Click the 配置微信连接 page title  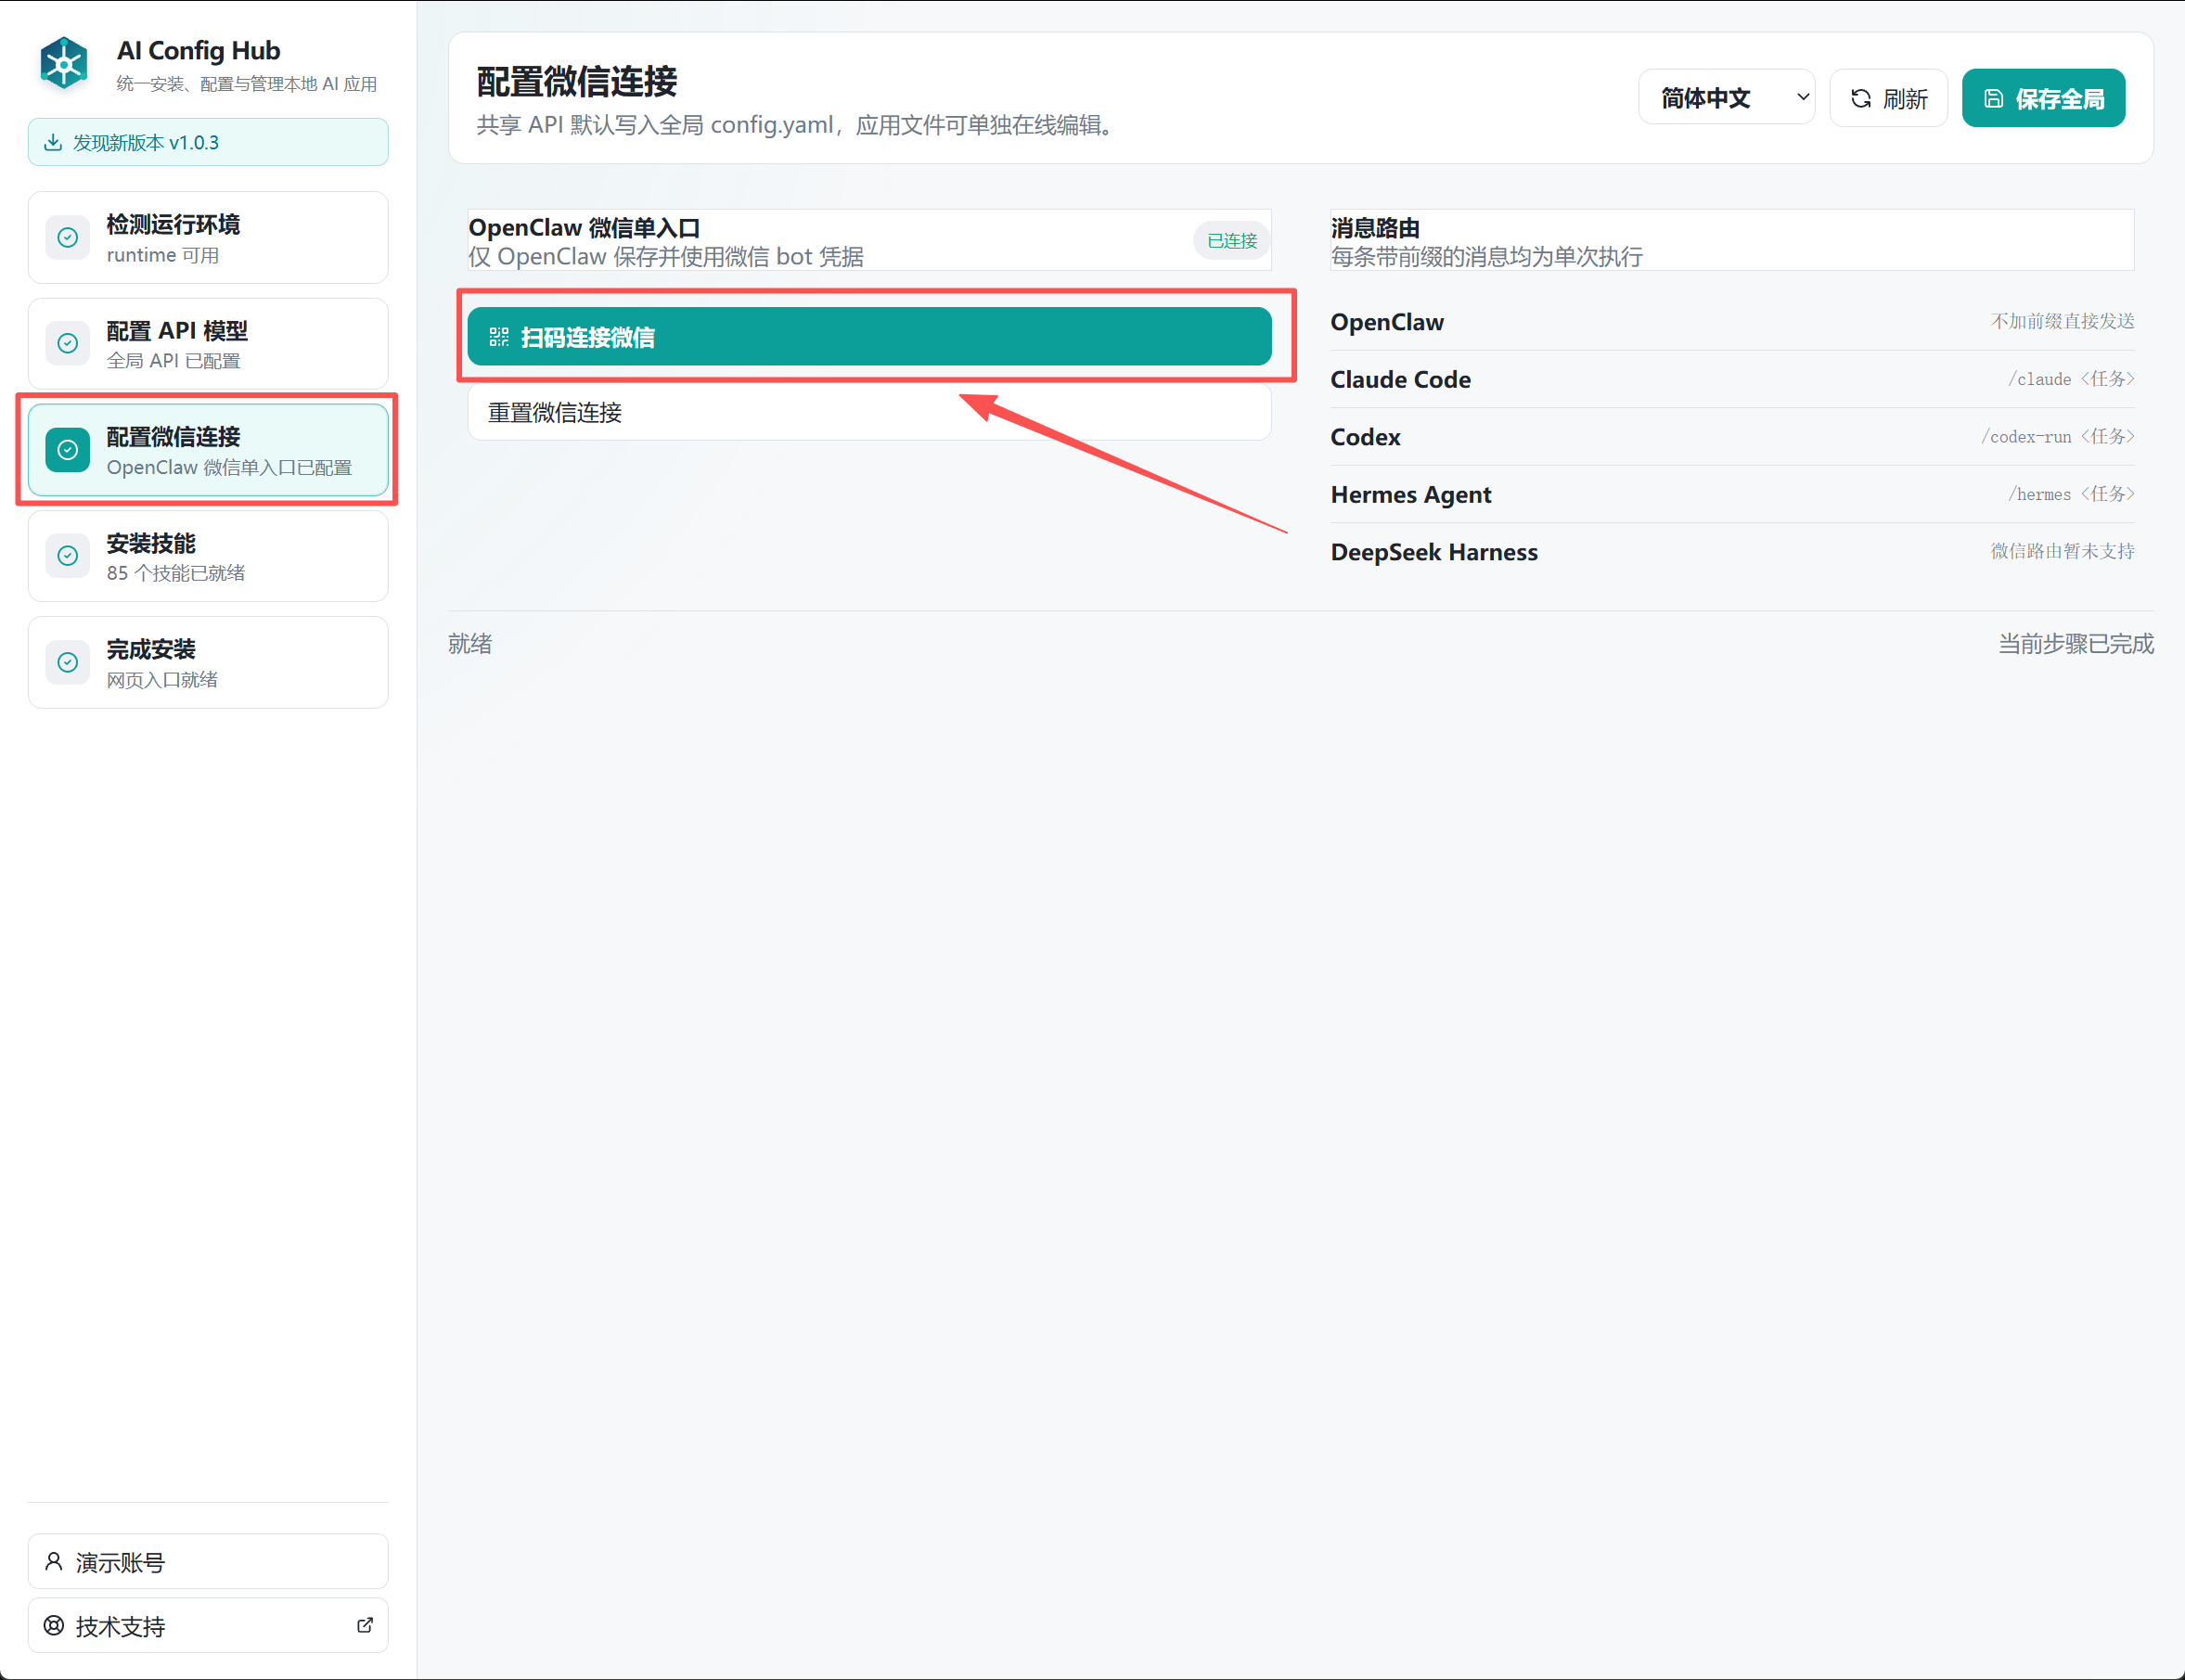577,82
